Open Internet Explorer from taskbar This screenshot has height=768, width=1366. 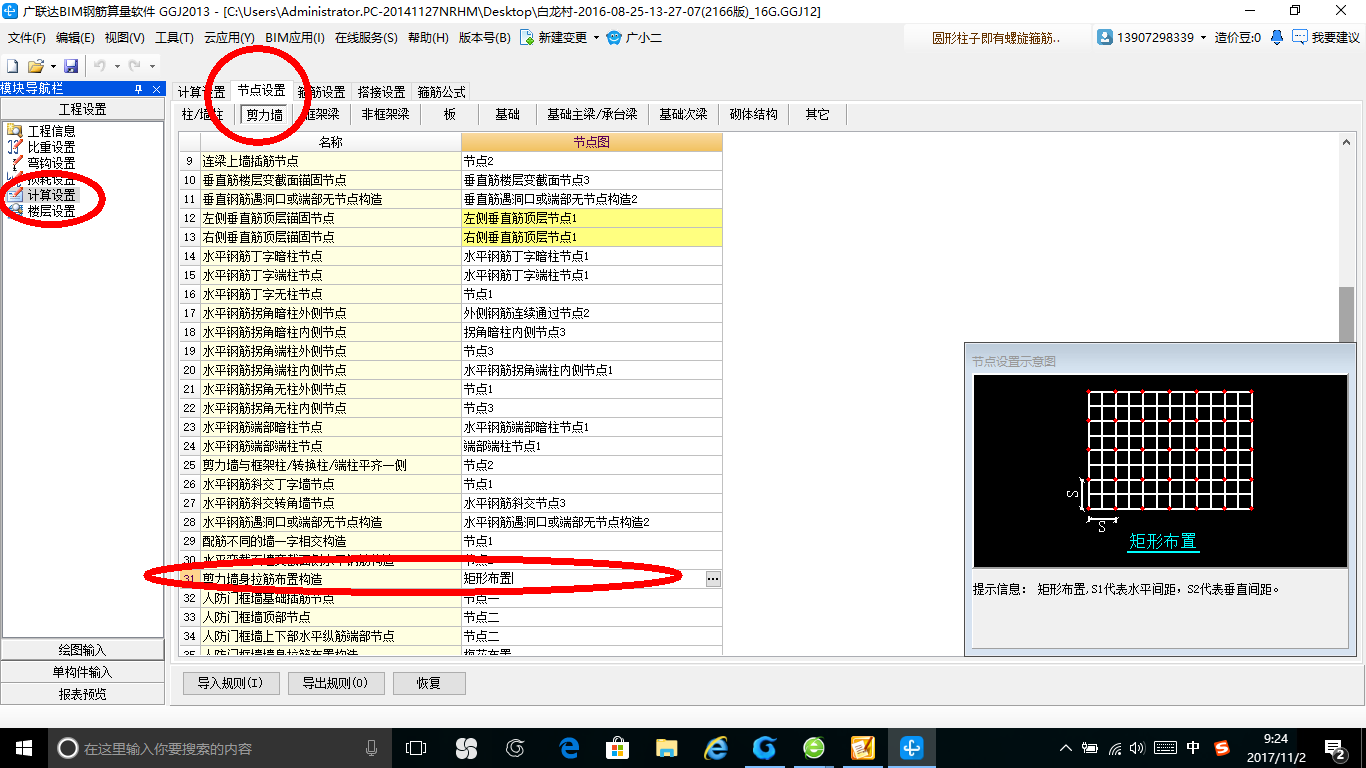pos(716,747)
